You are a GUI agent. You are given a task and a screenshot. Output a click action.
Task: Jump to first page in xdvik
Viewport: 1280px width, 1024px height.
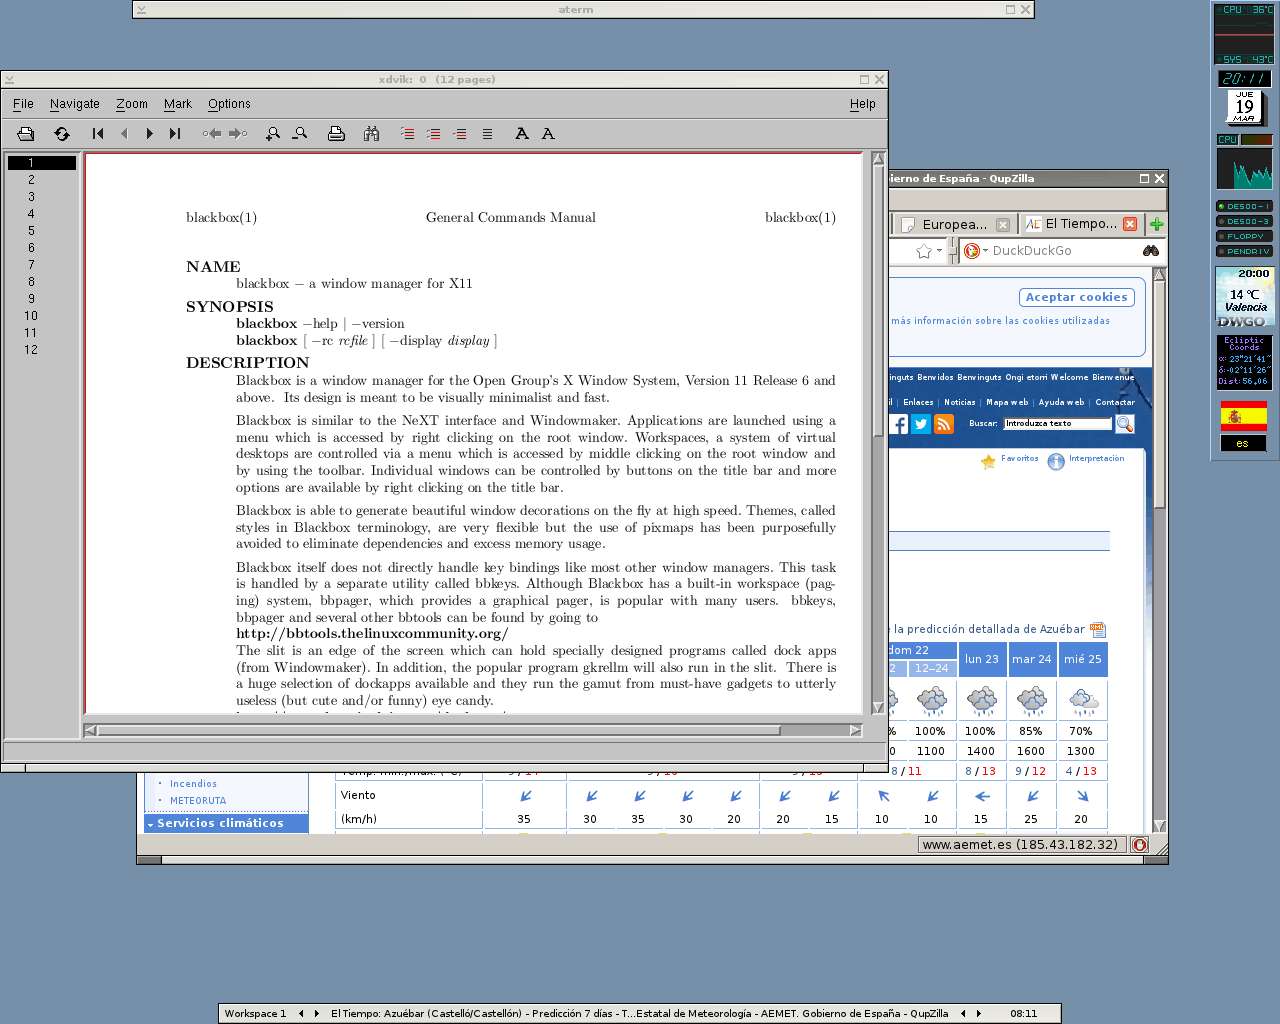click(98, 133)
